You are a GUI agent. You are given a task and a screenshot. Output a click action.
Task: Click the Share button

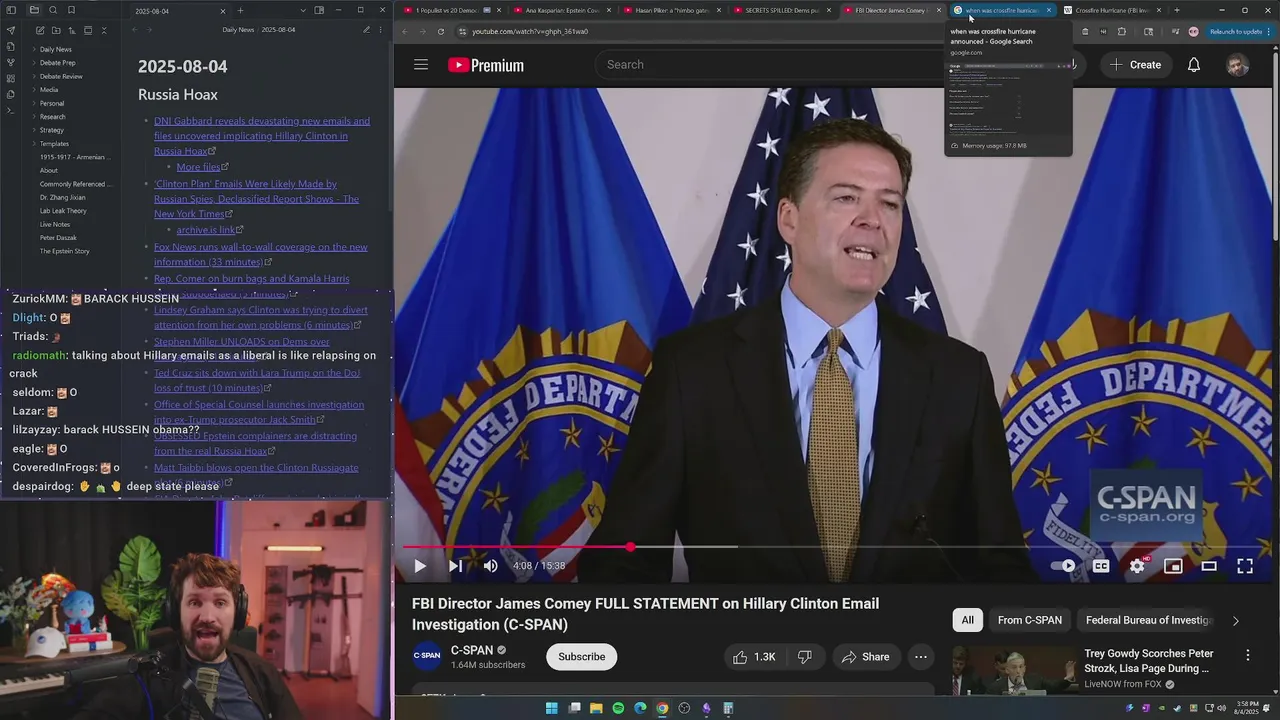click(865, 657)
